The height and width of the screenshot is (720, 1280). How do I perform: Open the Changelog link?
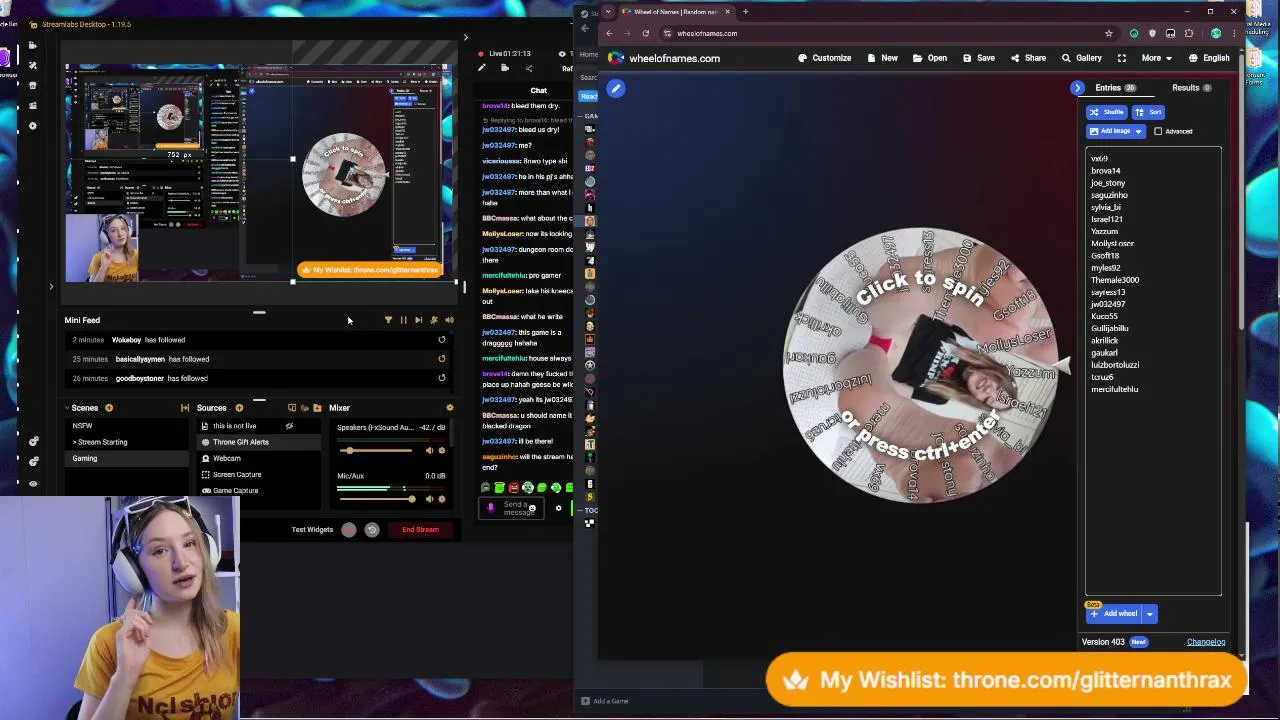pyautogui.click(x=1206, y=642)
